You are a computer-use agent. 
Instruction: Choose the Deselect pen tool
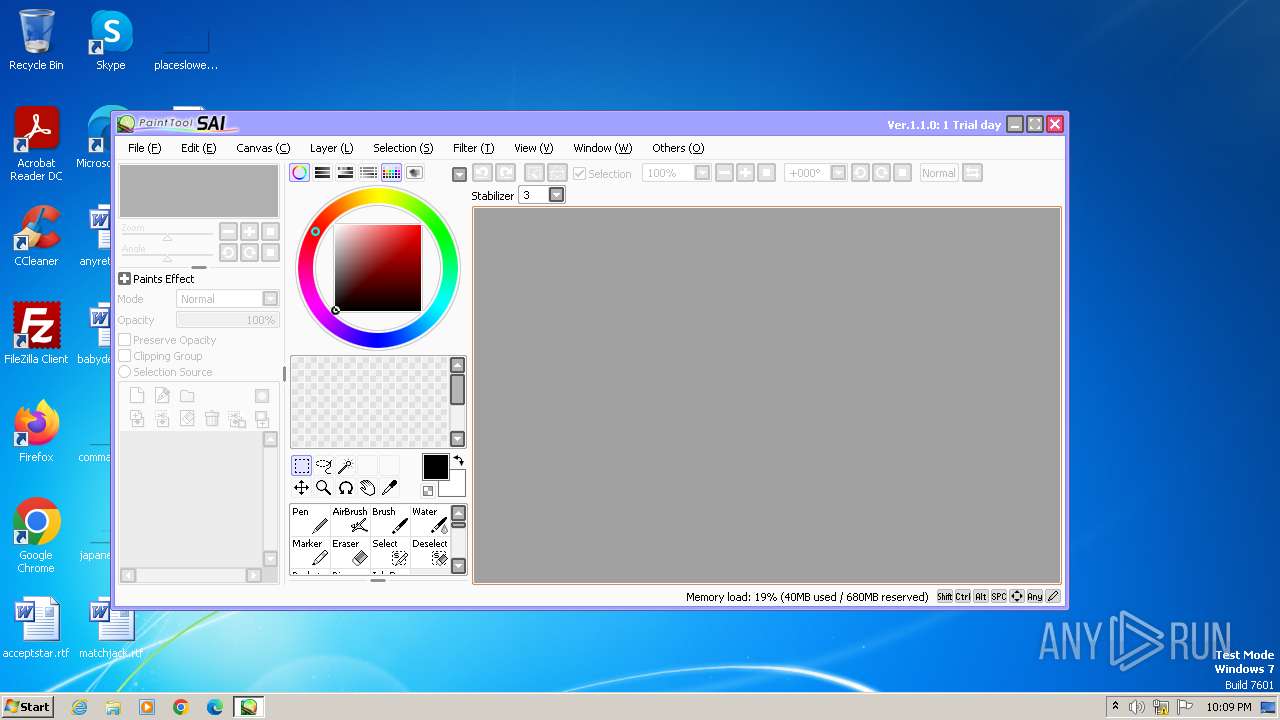click(430, 552)
